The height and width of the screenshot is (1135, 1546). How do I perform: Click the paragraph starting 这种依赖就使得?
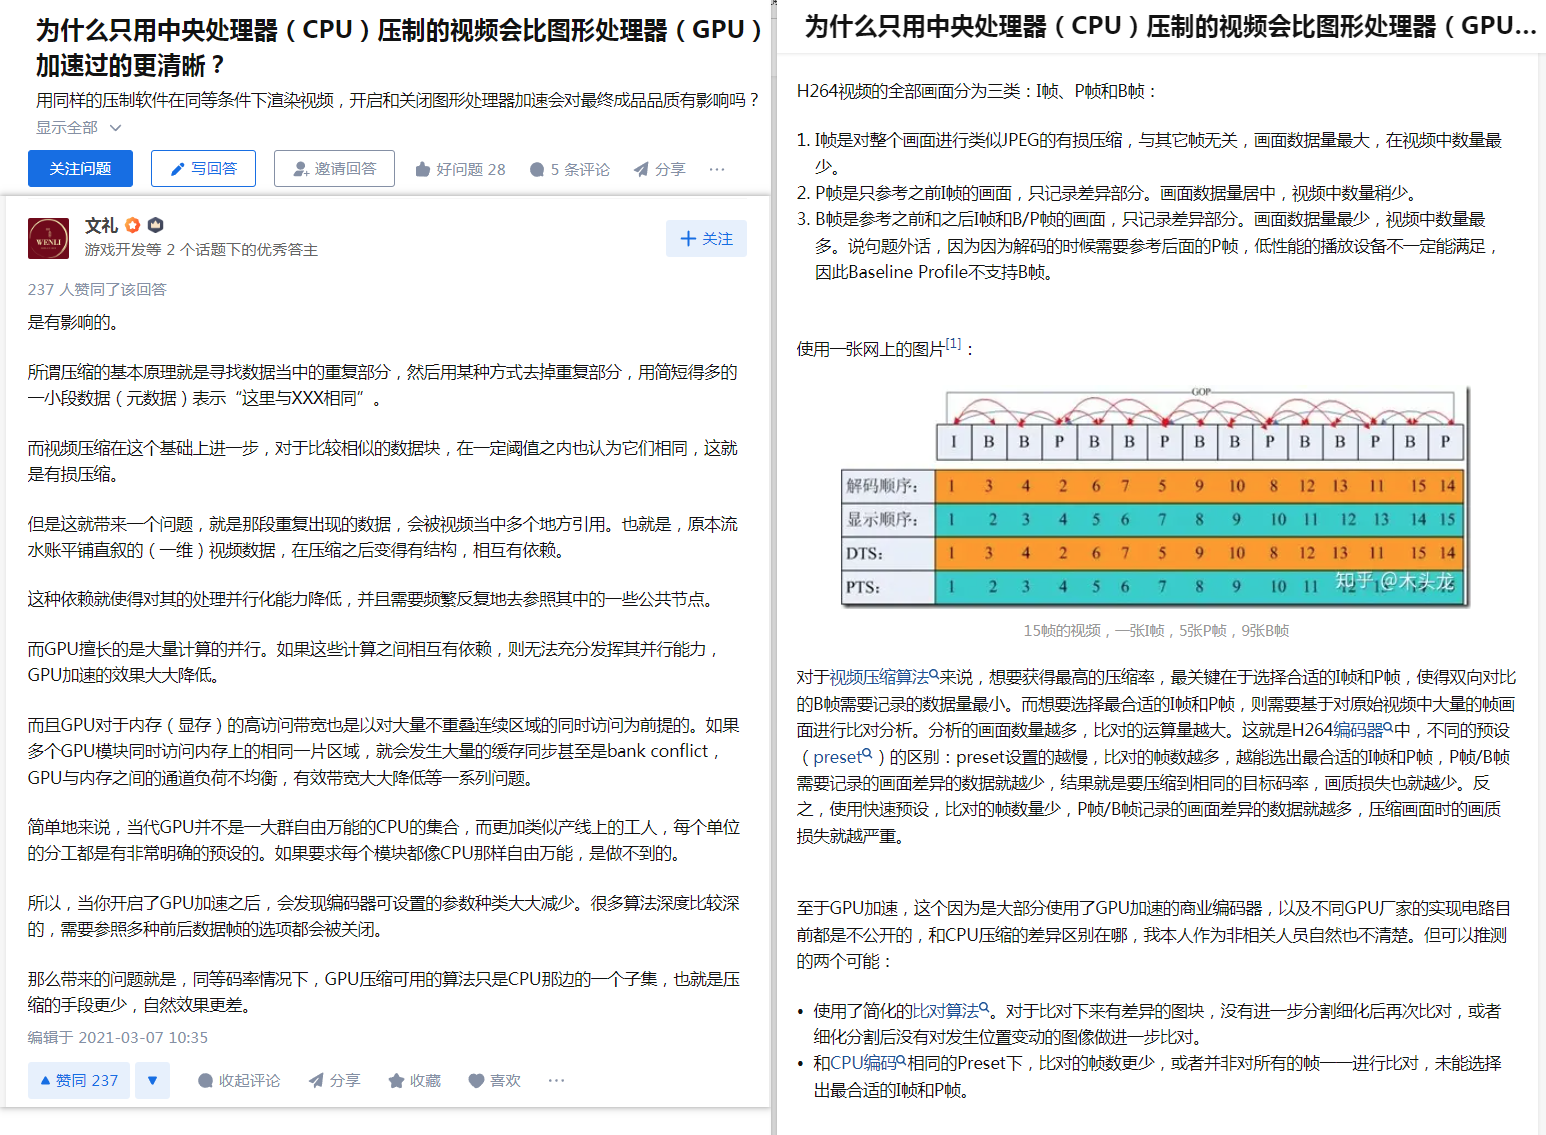point(372,599)
